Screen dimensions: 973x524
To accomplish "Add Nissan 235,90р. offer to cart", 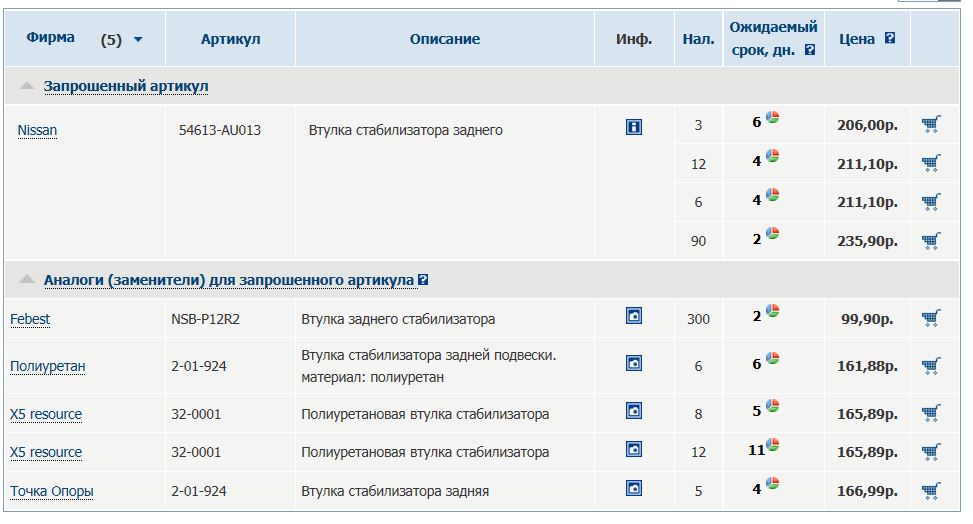I will [931, 241].
